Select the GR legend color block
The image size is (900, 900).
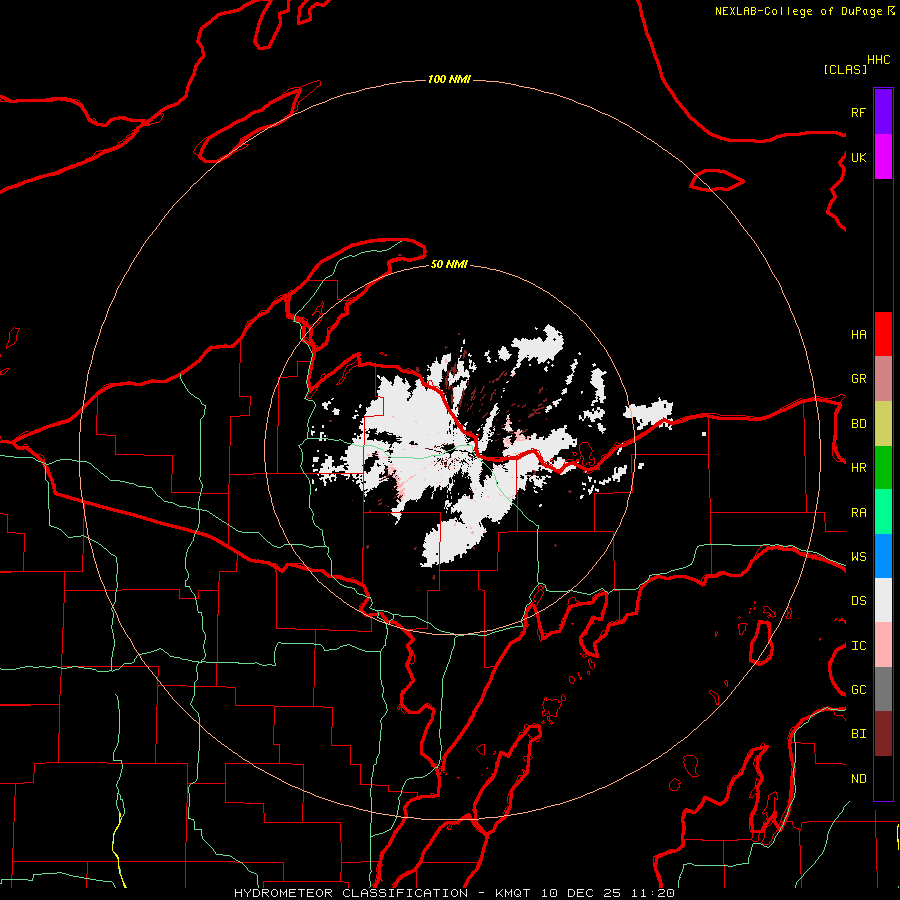[883, 378]
